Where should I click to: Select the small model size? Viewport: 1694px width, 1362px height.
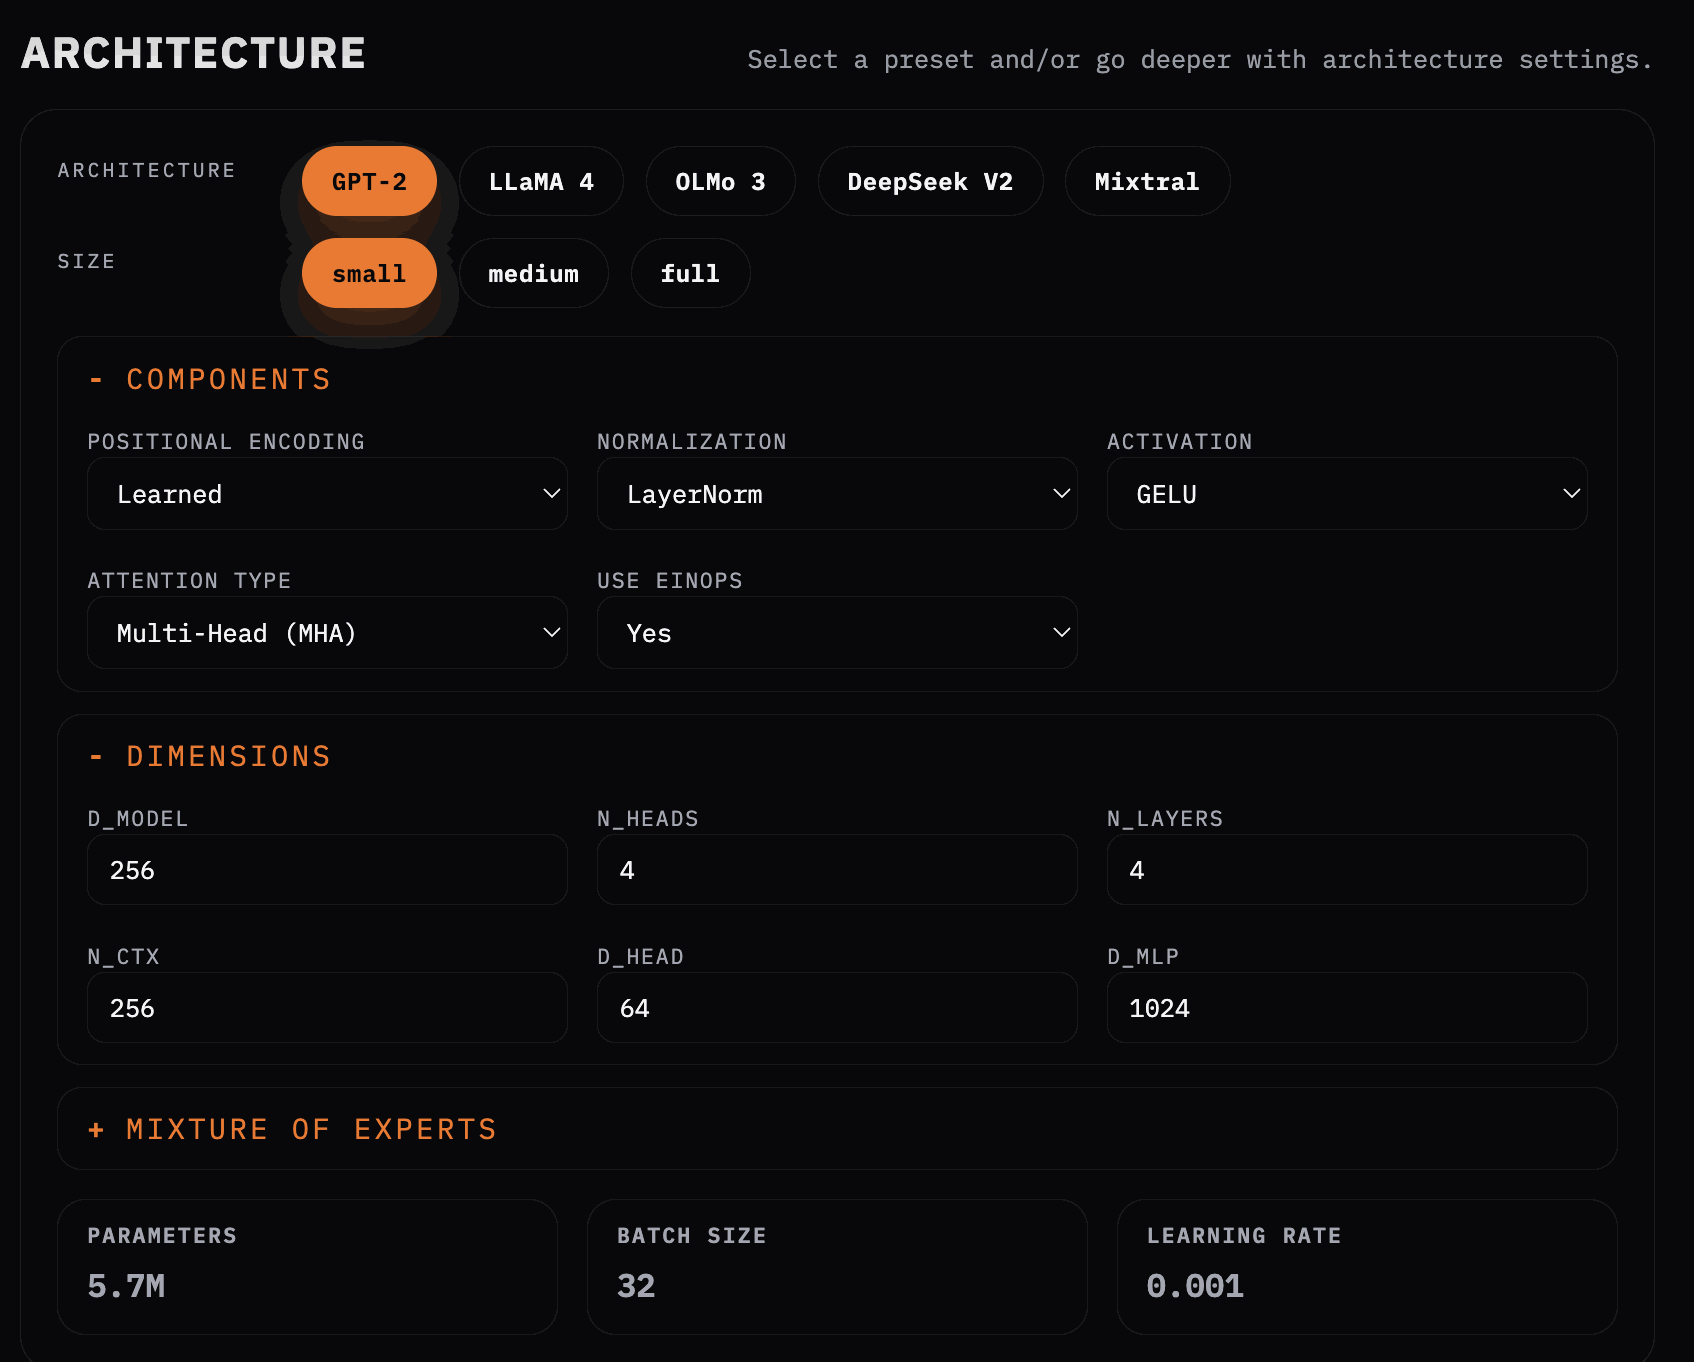point(369,274)
